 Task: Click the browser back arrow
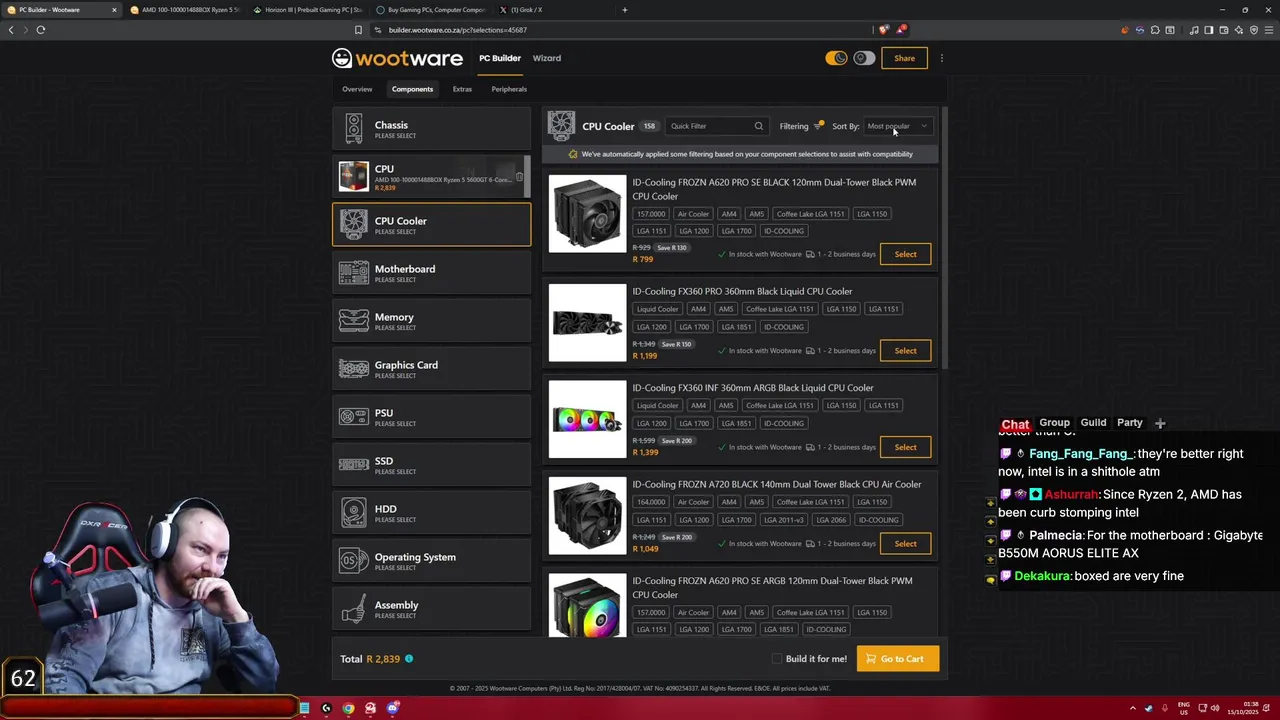11,30
